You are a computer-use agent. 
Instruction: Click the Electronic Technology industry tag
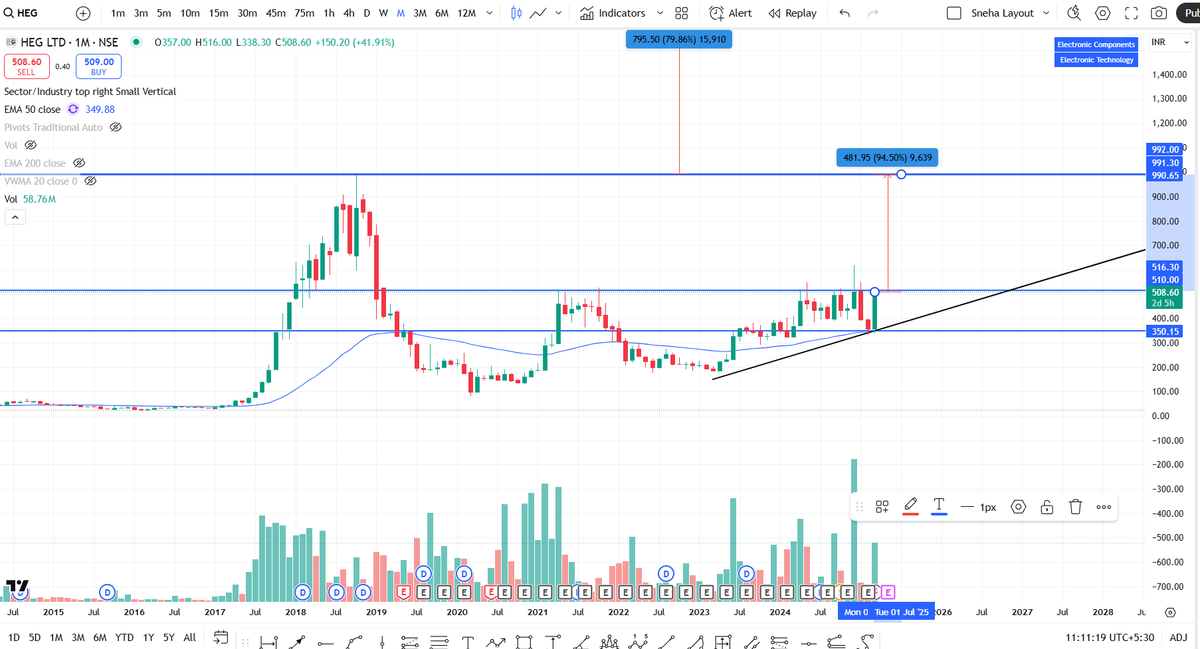[x=1097, y=60]
